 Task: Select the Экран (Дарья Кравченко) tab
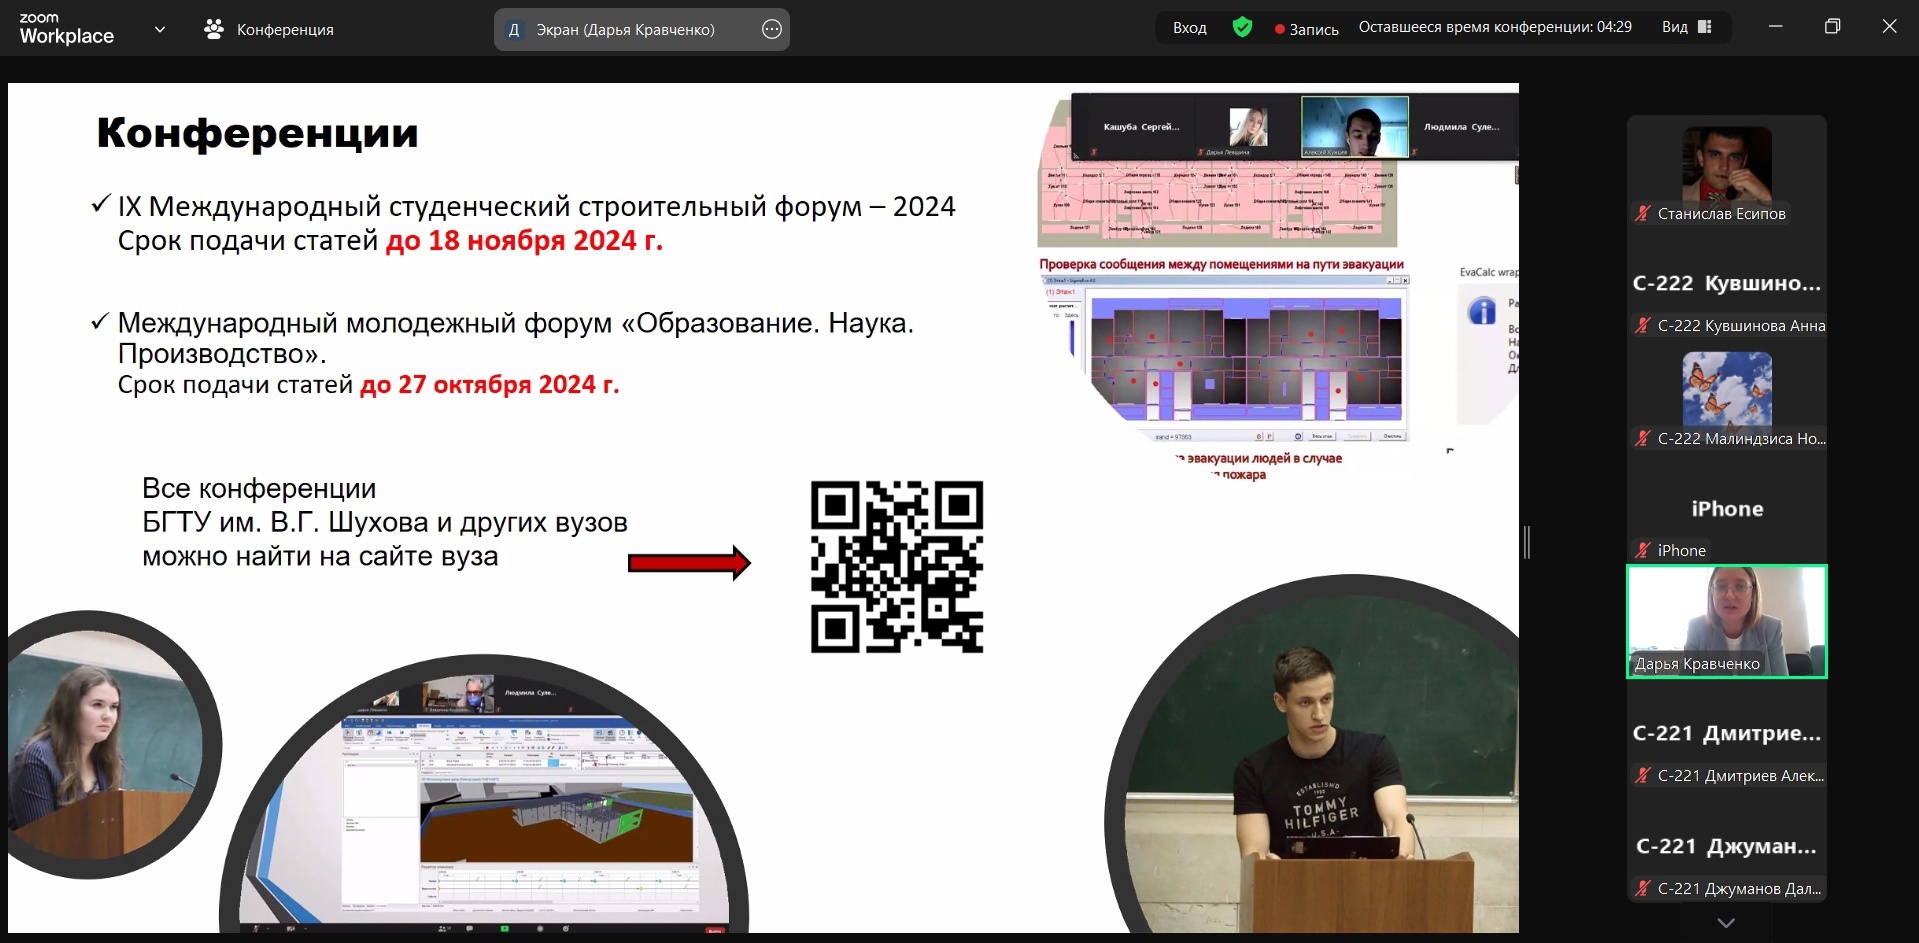pyautogui.click(x=625, y=30)
